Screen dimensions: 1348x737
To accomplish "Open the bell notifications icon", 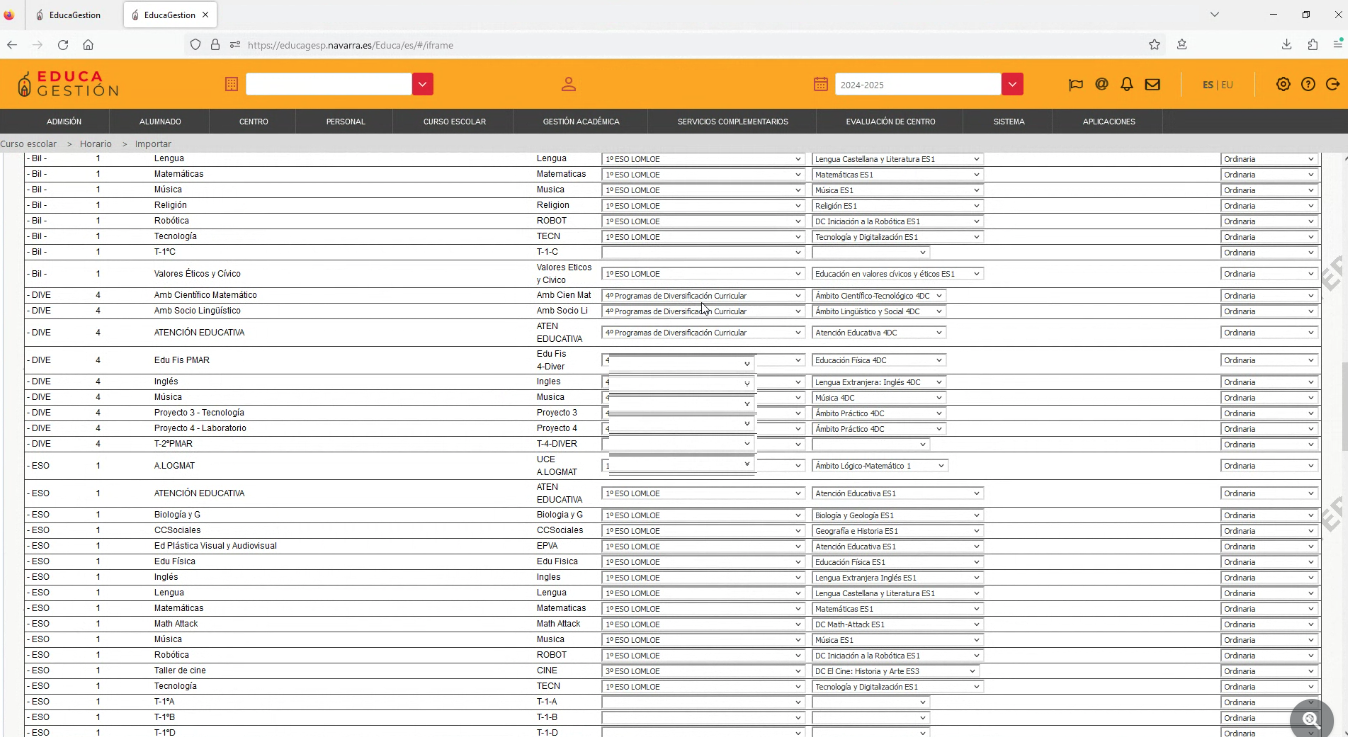I will tap(1127, 85).
